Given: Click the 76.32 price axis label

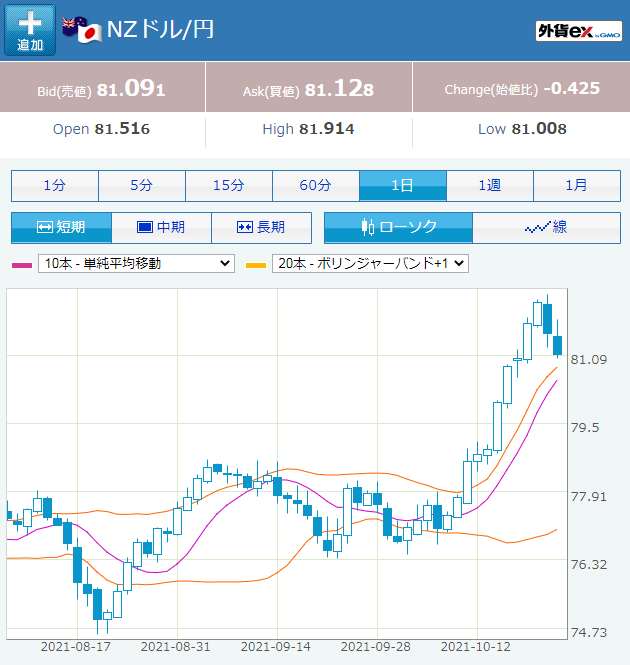Looking at the screenshot, I should [588, 564].
